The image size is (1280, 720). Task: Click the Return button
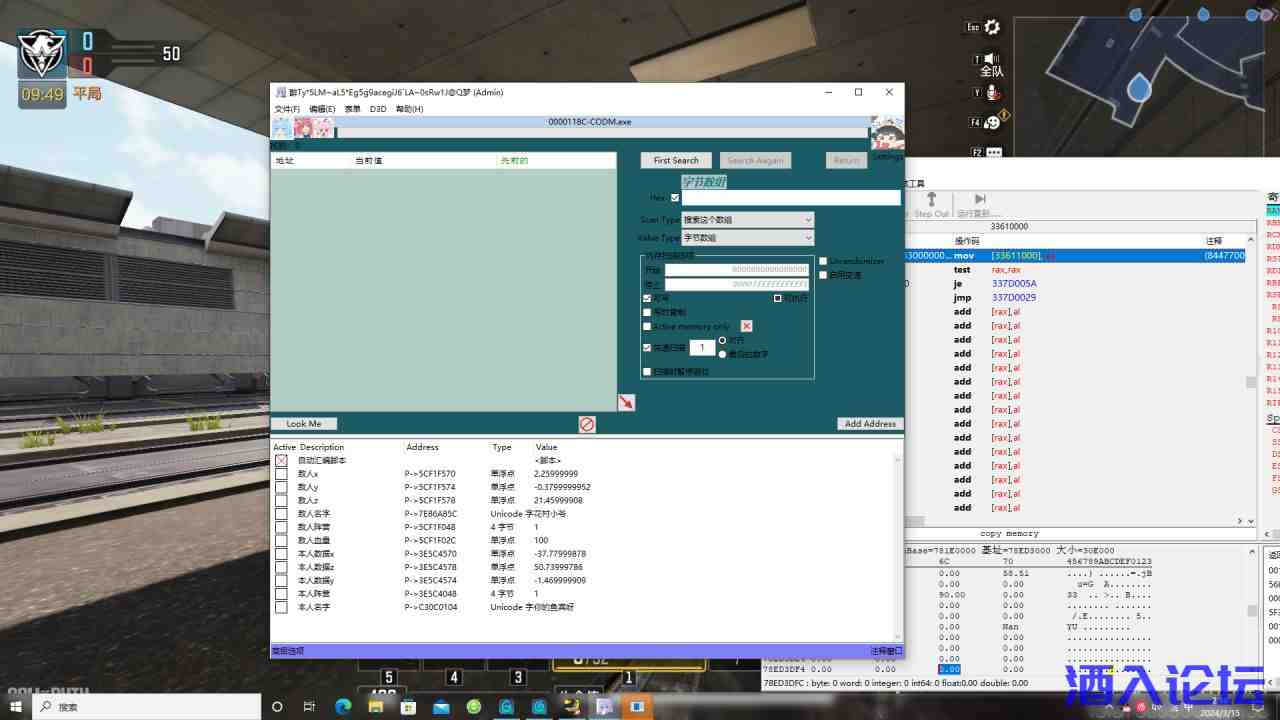coord(846,160)
